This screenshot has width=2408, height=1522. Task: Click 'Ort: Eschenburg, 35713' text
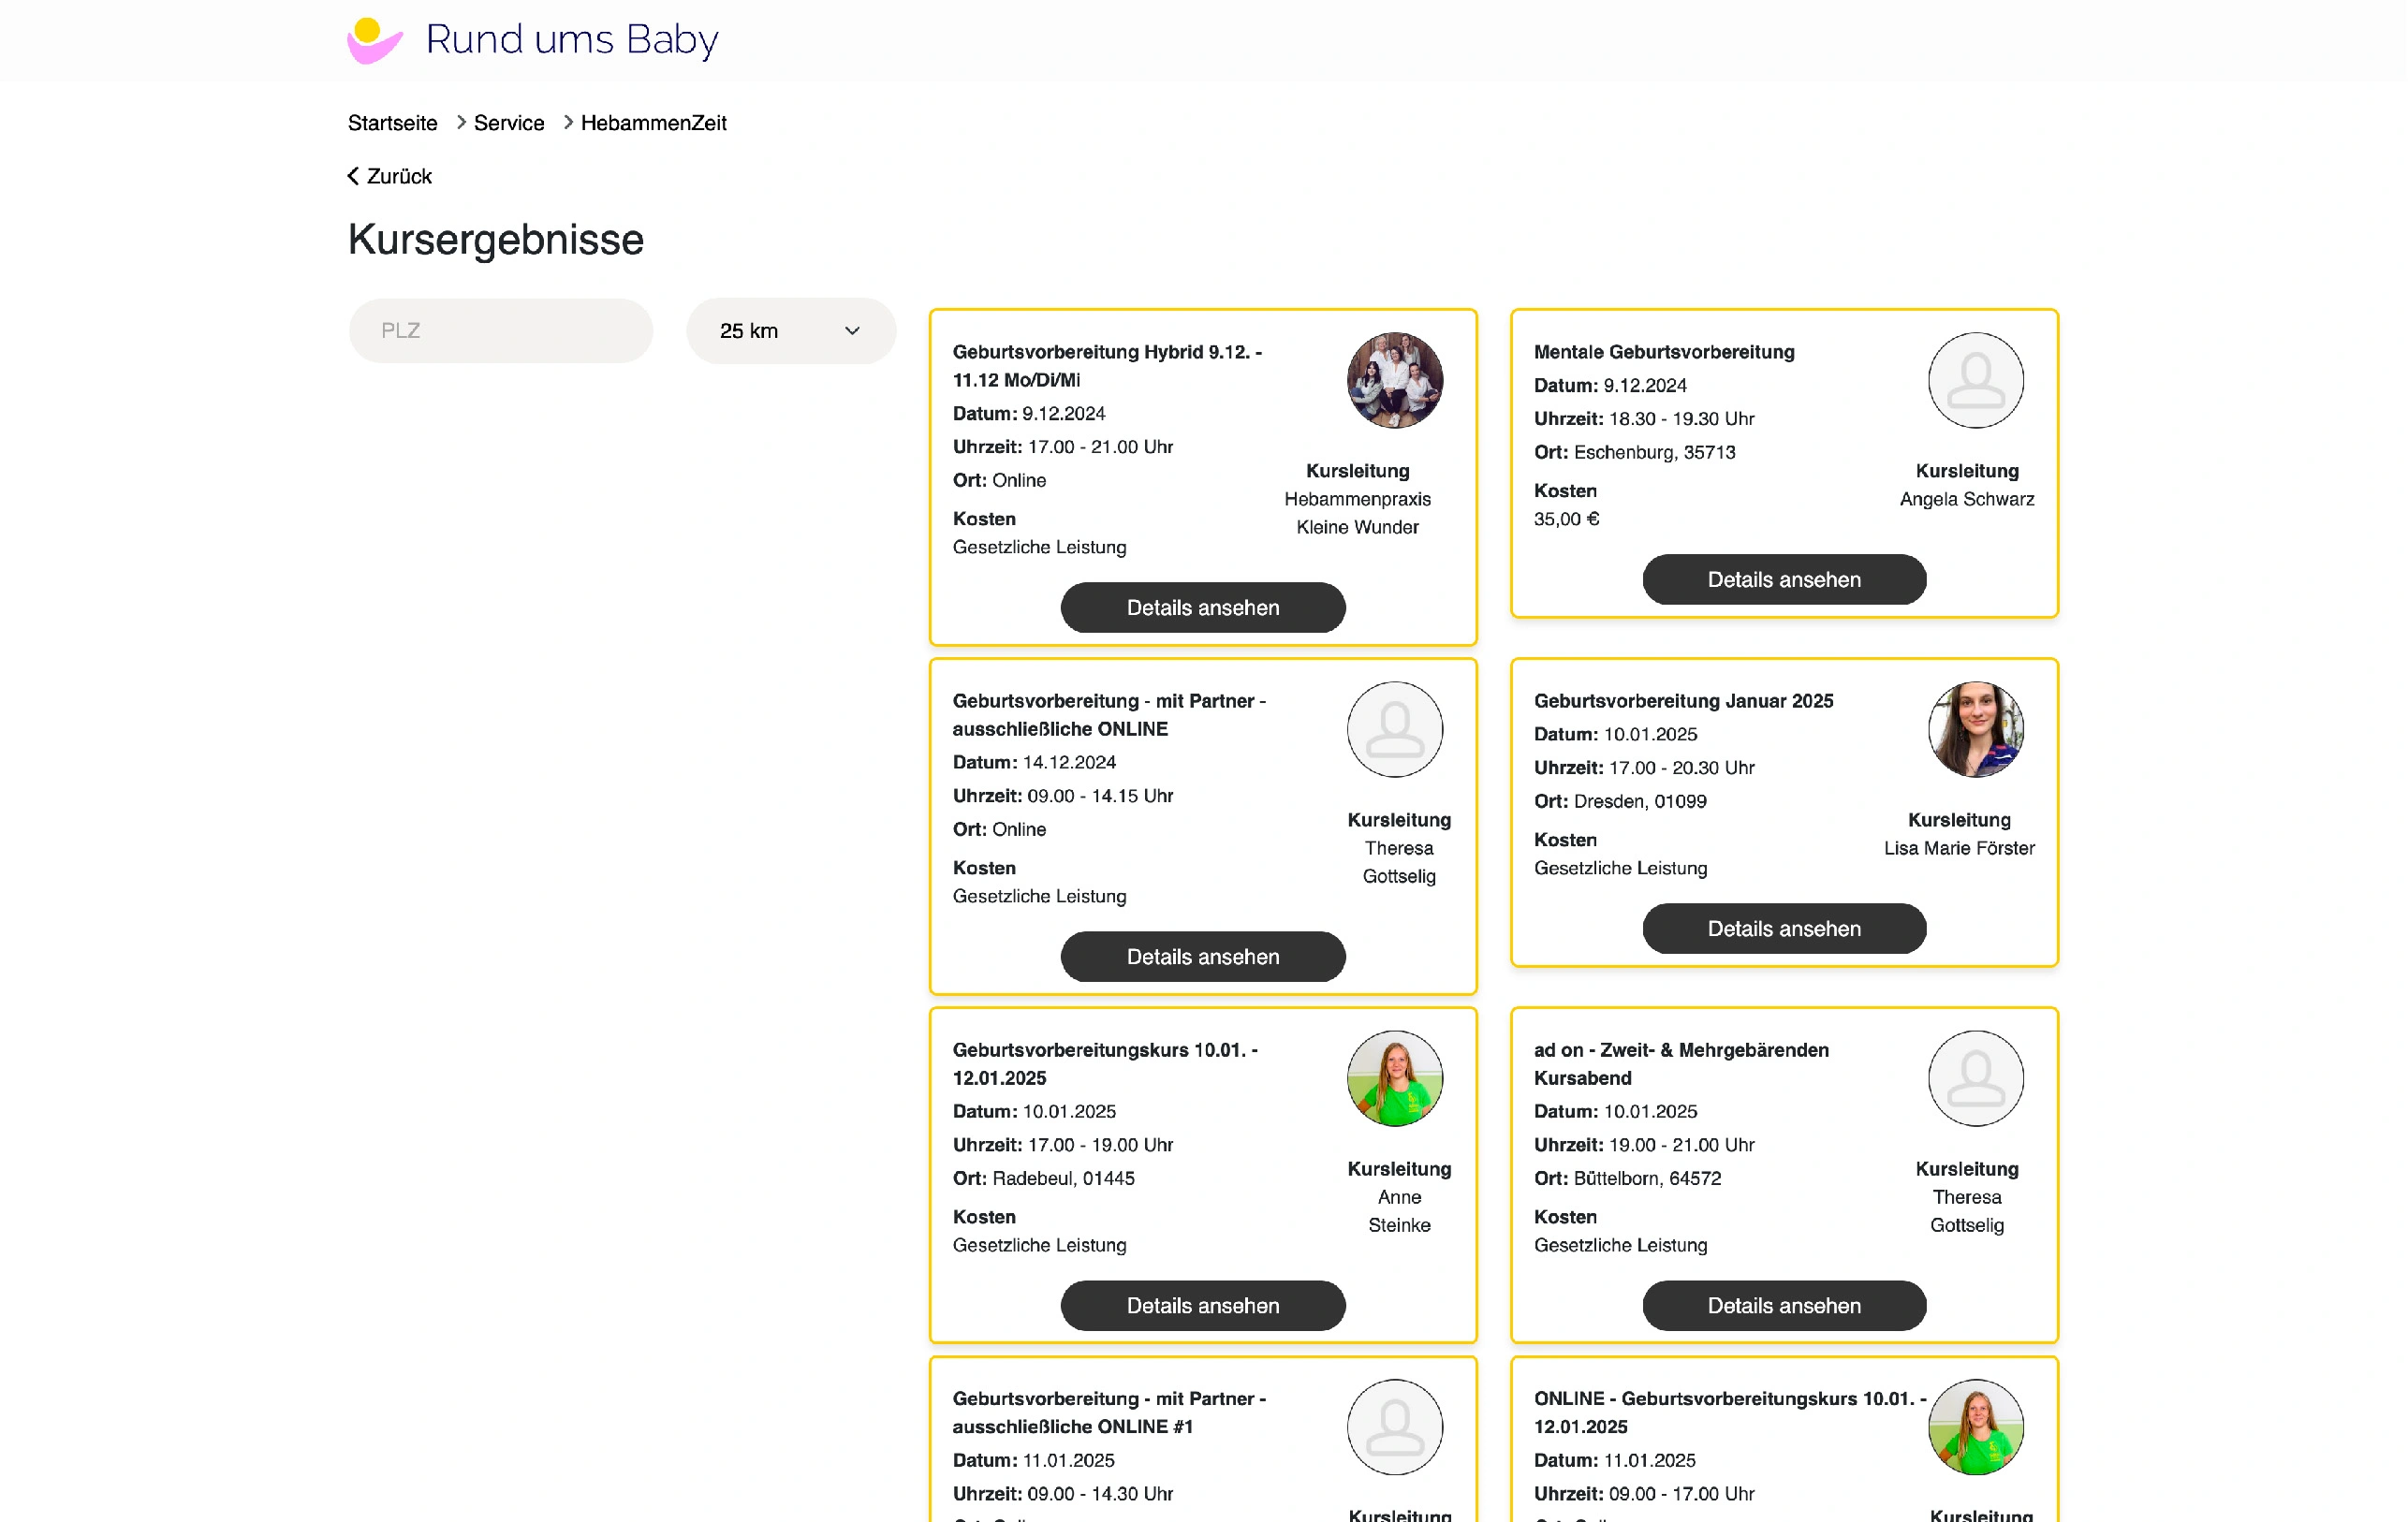pos(1634,452)
